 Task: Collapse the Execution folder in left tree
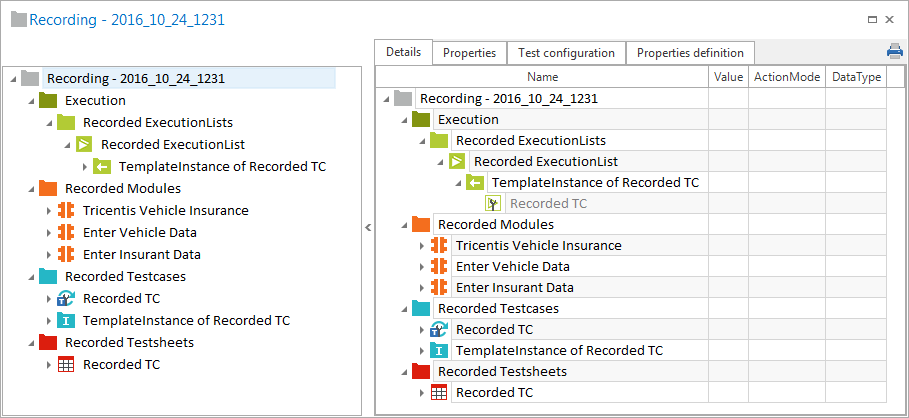click(x=30, y=101)
